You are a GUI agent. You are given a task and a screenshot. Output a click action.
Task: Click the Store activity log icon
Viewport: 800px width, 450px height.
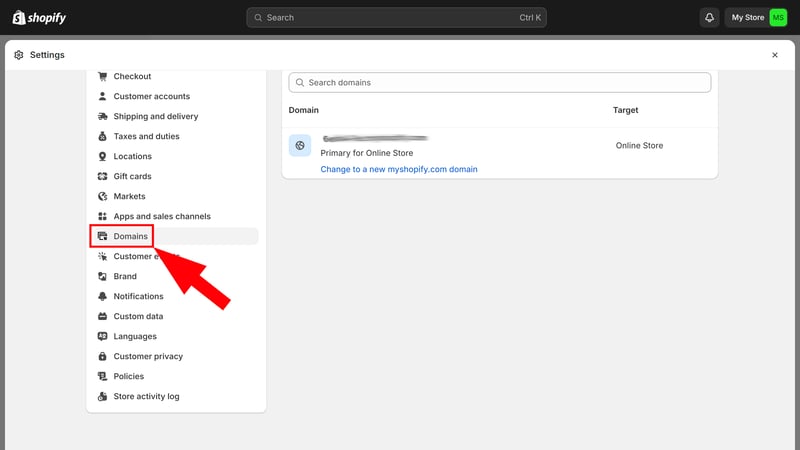[103, 396]
